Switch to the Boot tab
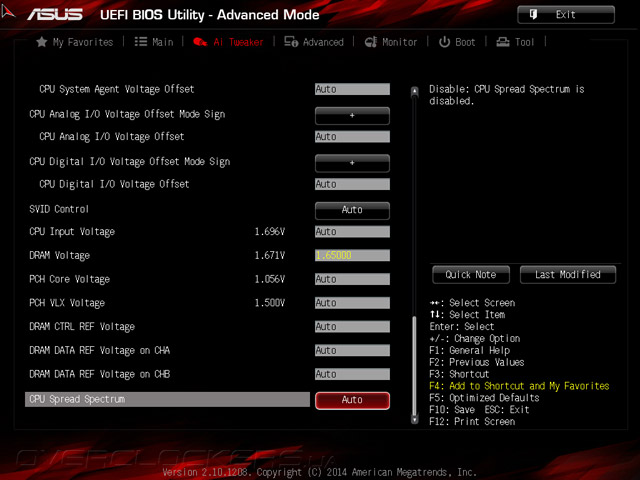Screen dimensions: 640x480 (457, 42)
